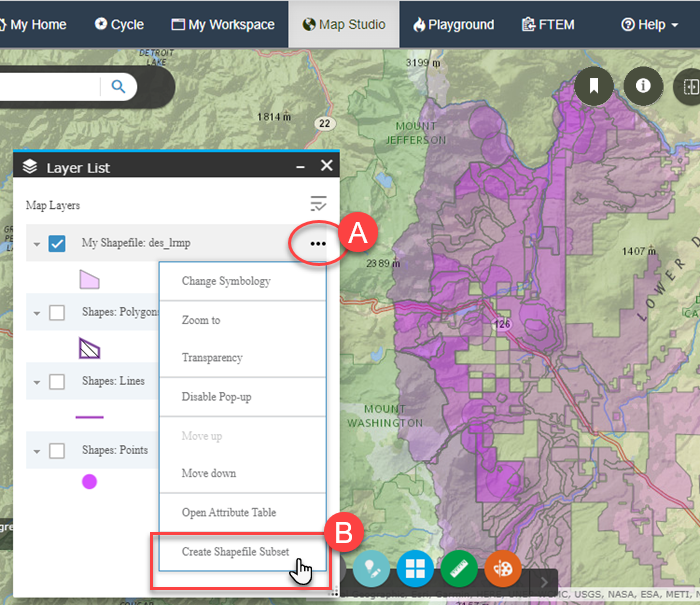Open the blue grid basemap gallery widget
Viewport: 700px width, 605px height.
click(415, 568)
